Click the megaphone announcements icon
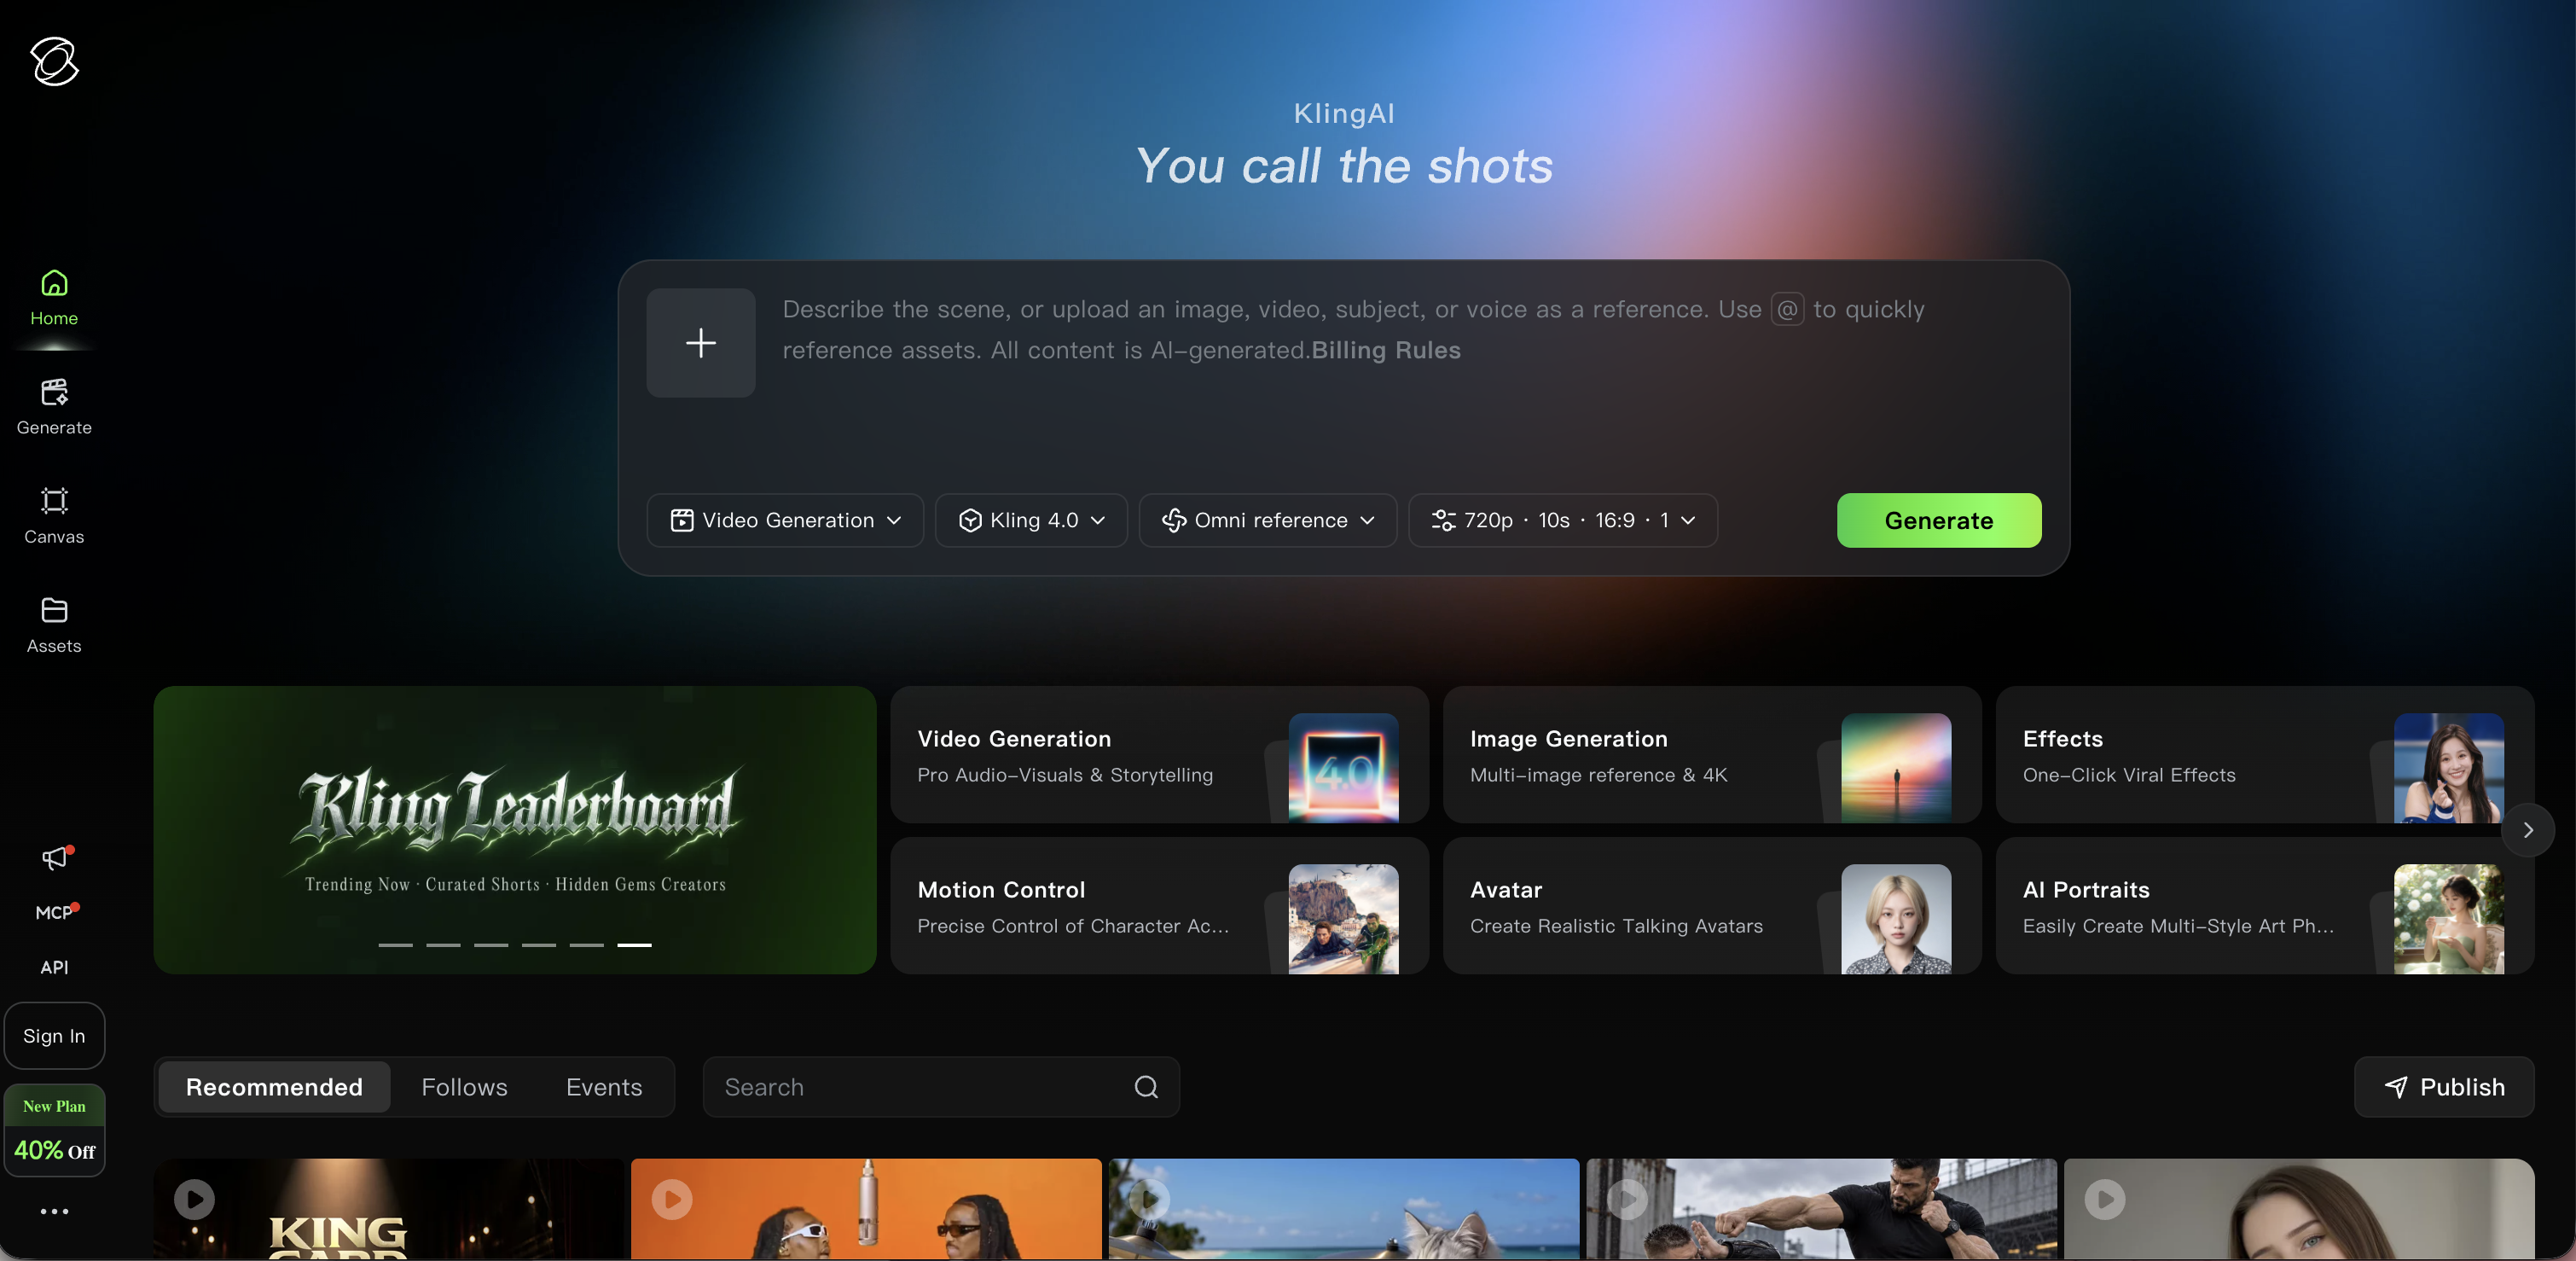This screenshot has height=1261, width=2576. (x=54, y=858)
